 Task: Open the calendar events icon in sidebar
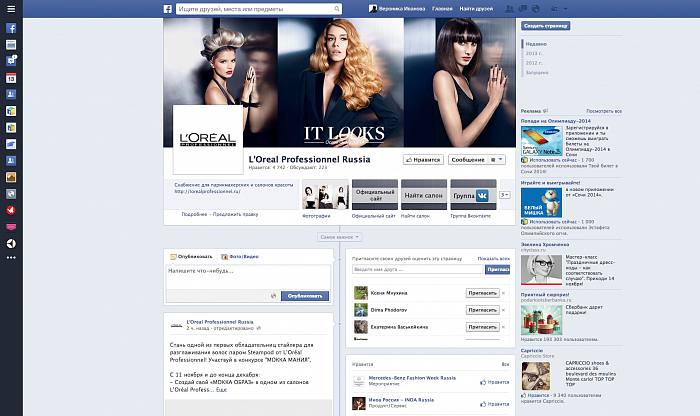point(11,78)
